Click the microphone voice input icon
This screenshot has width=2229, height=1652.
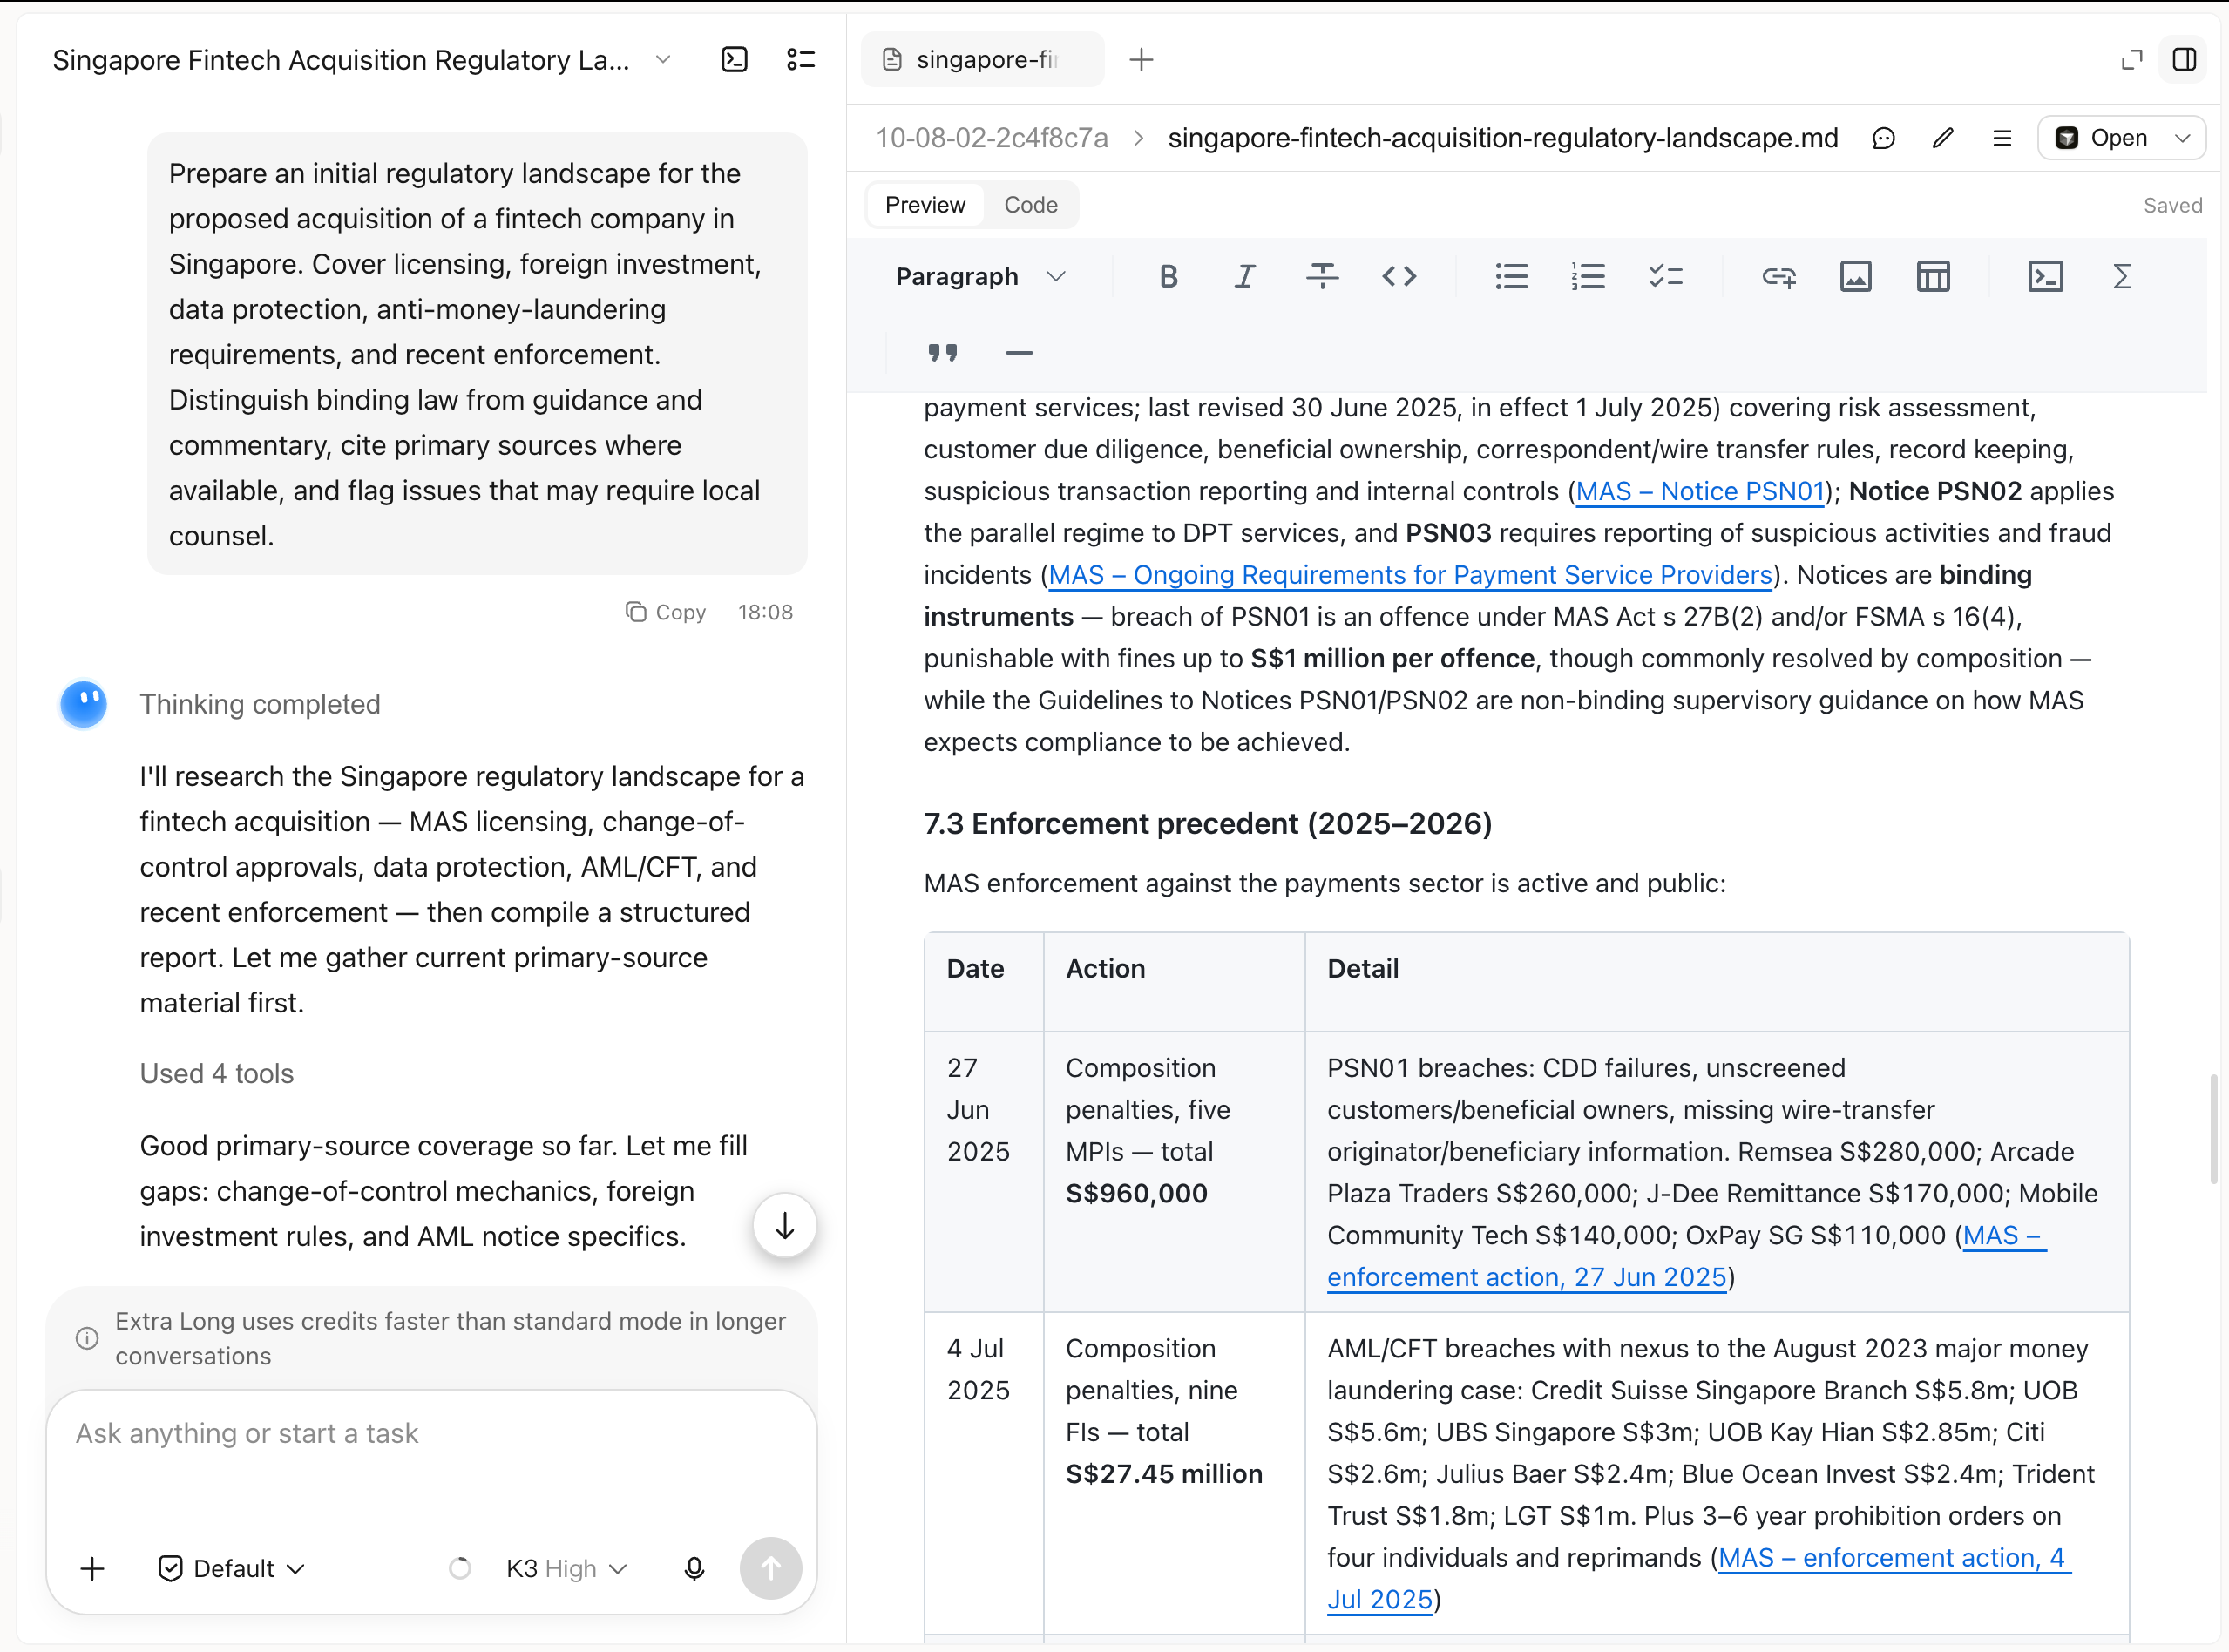(694, 1568)
